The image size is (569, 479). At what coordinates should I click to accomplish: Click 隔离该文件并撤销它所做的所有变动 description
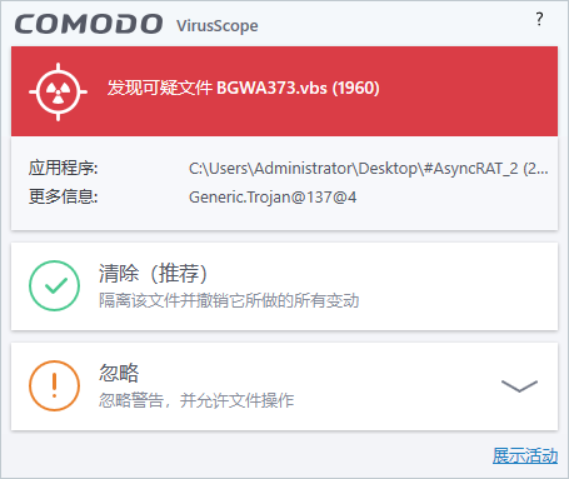click(x=229, y=300)
